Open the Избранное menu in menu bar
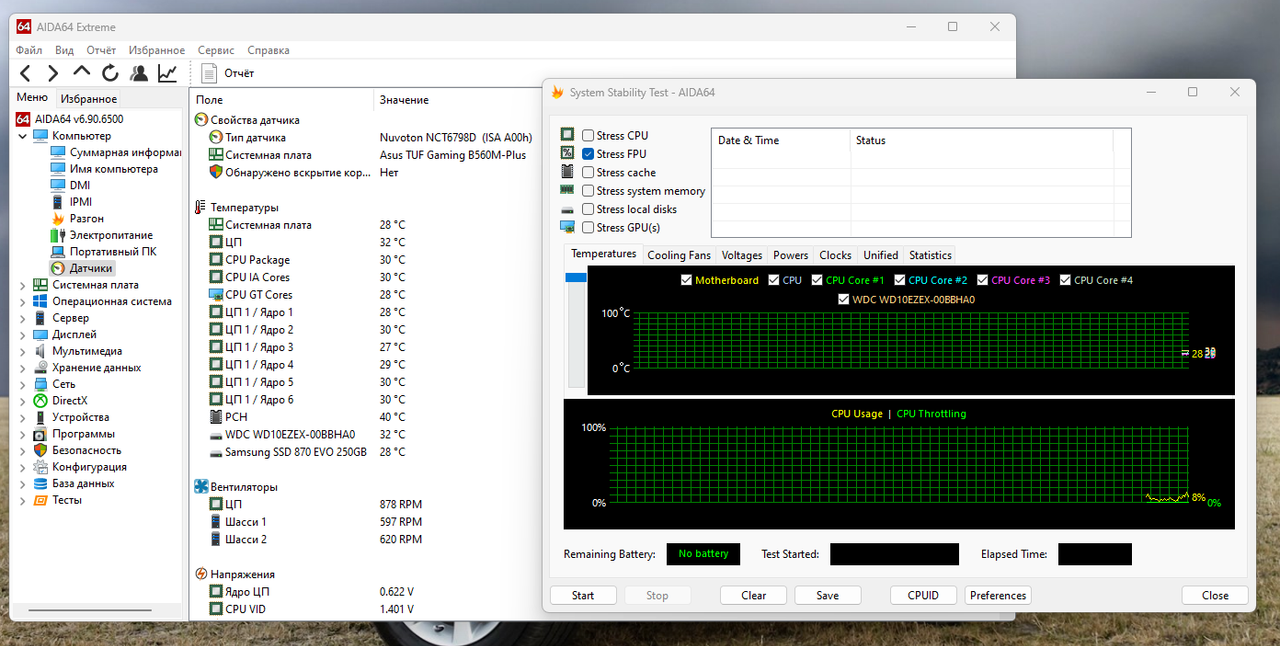This screenshot has height=646, width=1280. (x=157, y=50)
